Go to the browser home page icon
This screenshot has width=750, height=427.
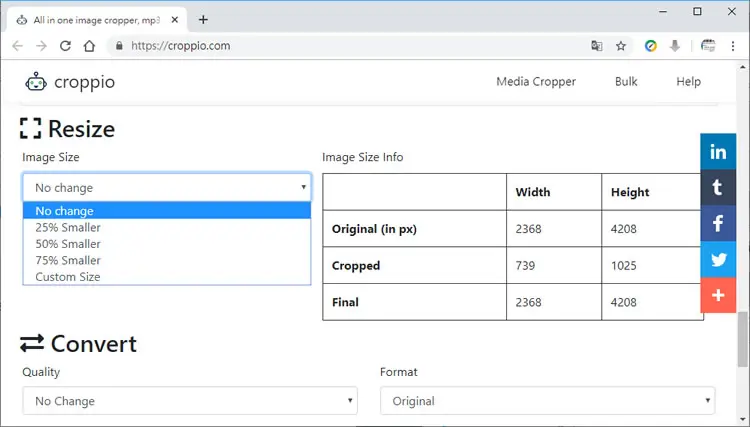coord(89,46)
